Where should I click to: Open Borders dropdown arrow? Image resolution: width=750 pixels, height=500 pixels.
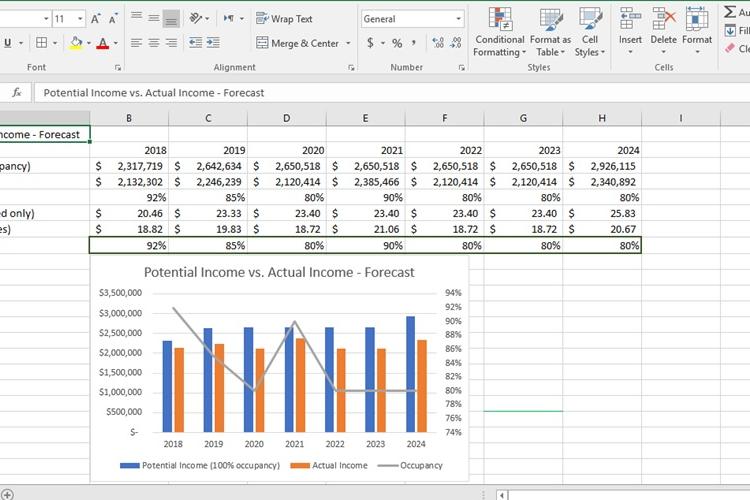(55, 43)
